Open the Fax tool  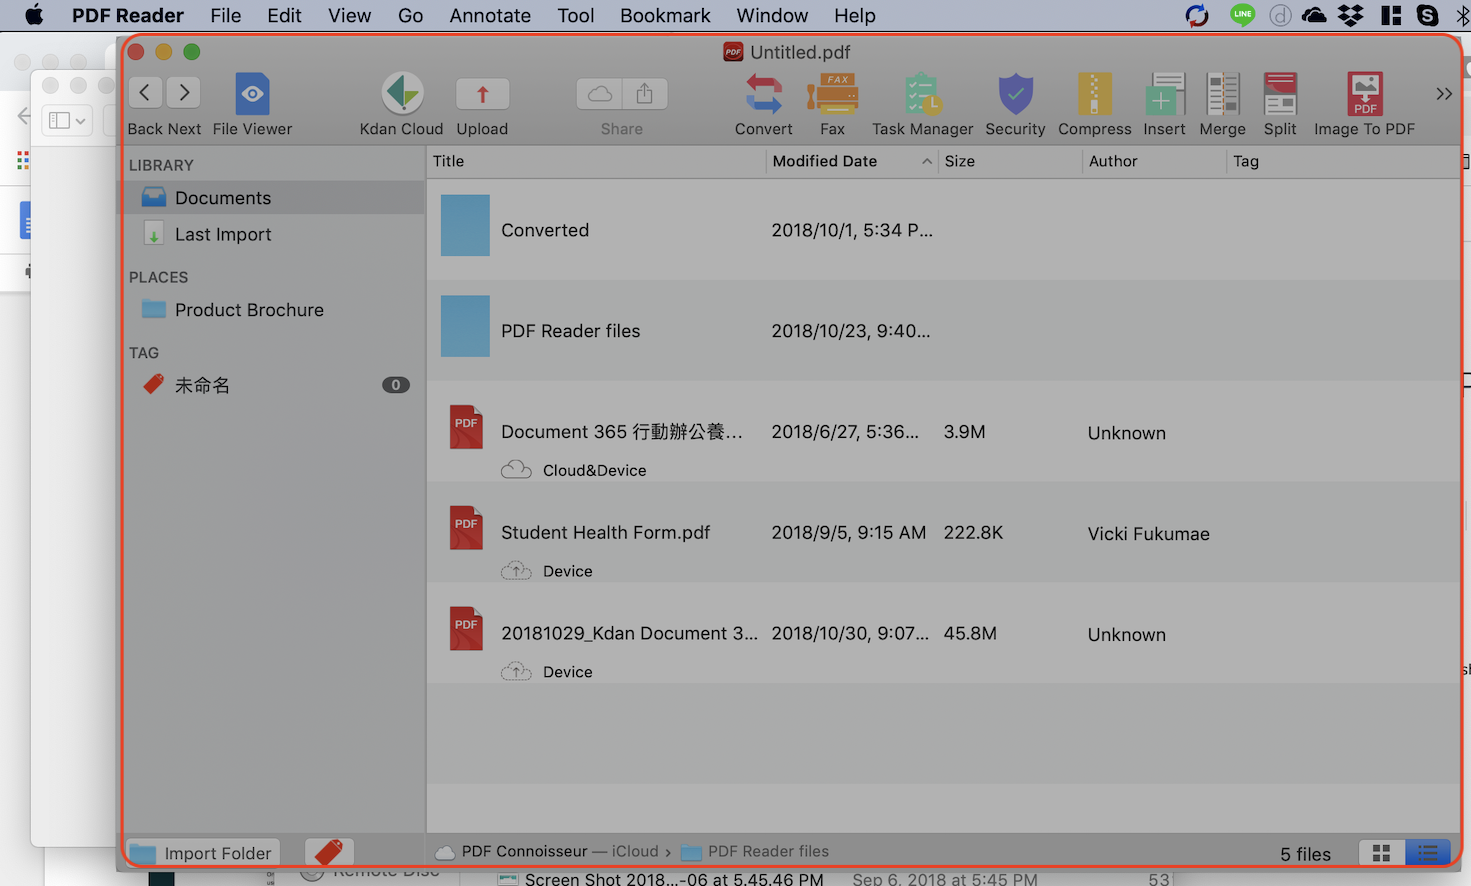click(x=832, y=94)
